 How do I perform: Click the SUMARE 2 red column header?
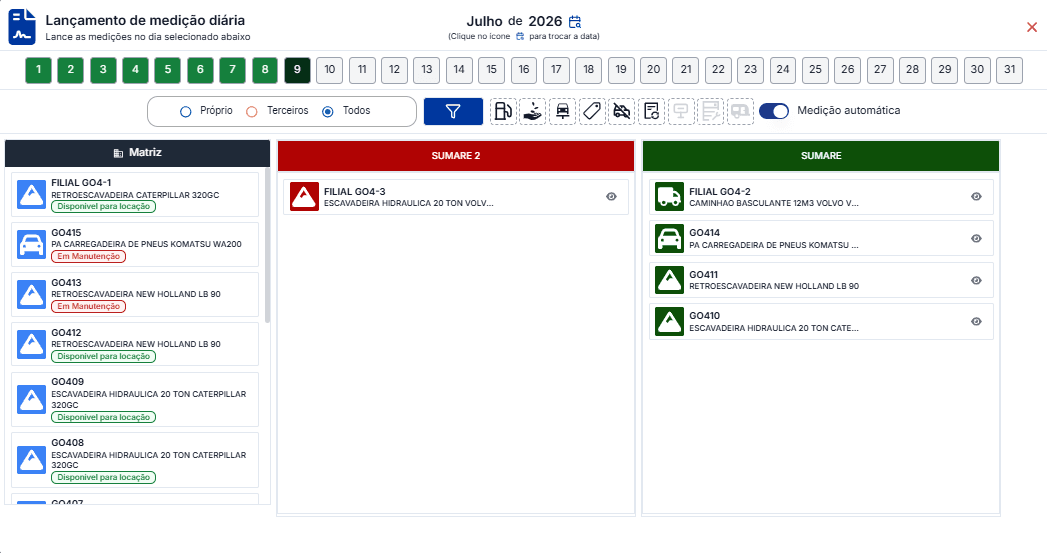click(x=456, y=156)
